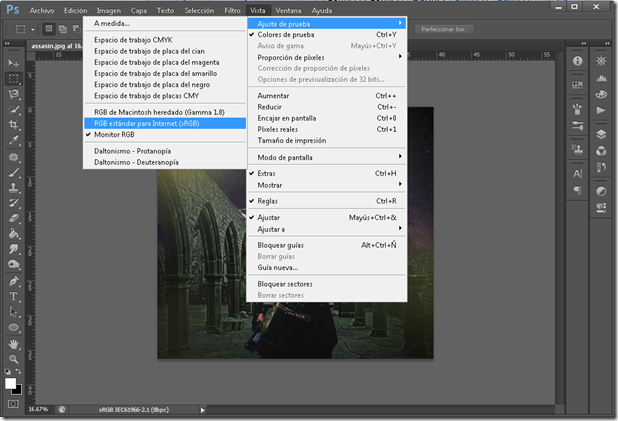Viewport: 618px width, 421px height.
Task: Click Perfeccionar borde button
Action: 444,29
